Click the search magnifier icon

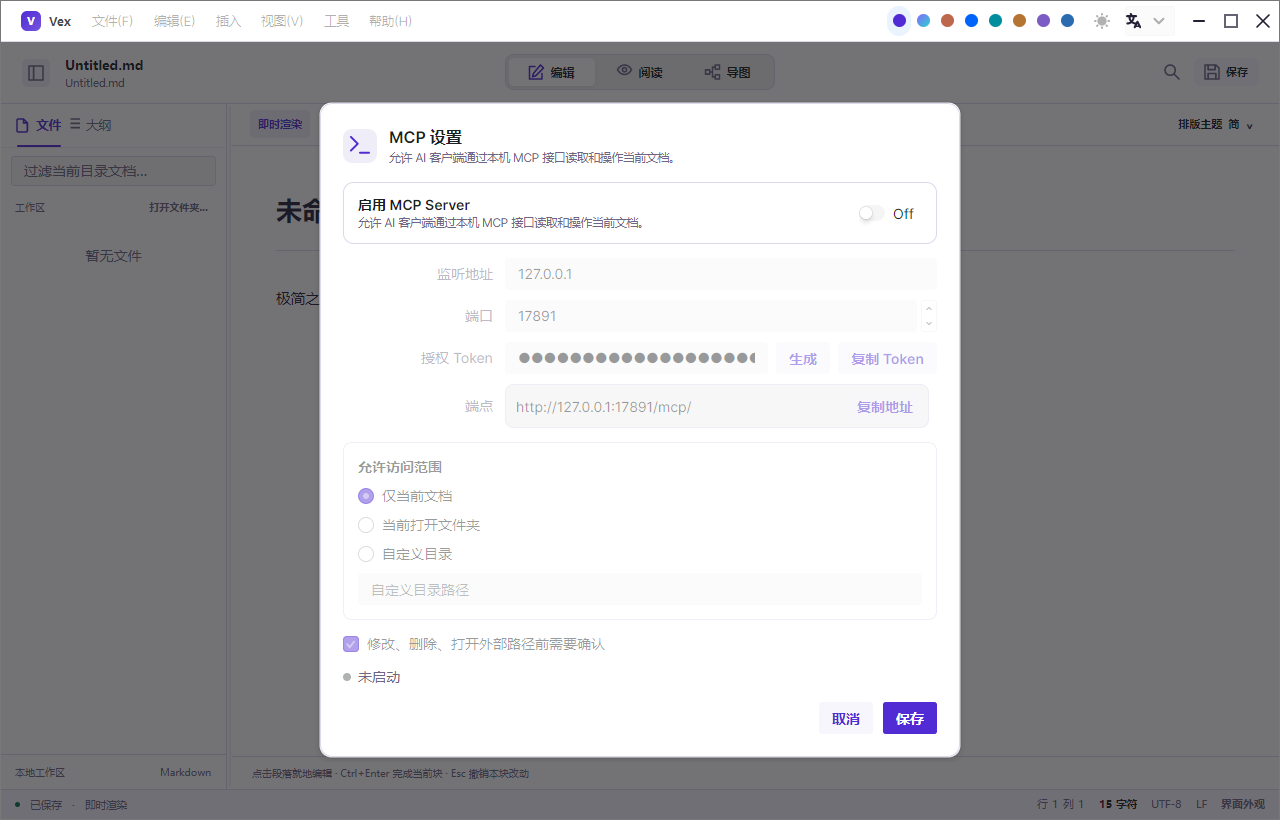tap(1172, 72)
